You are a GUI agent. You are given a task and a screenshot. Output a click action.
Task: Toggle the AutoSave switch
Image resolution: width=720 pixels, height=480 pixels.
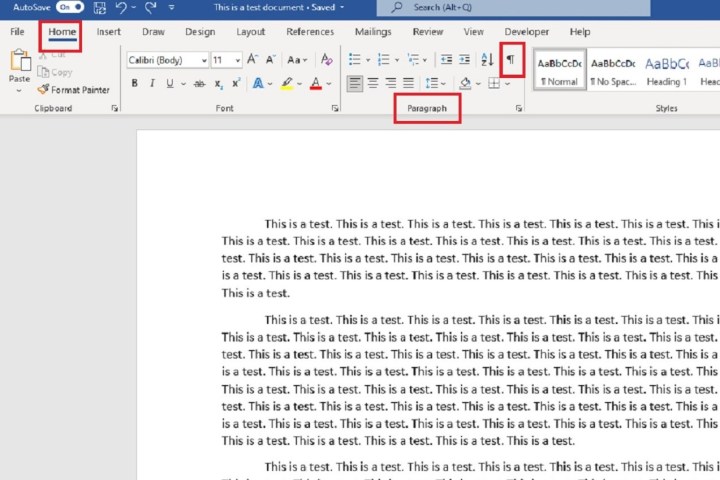click(x=70, y=7)
